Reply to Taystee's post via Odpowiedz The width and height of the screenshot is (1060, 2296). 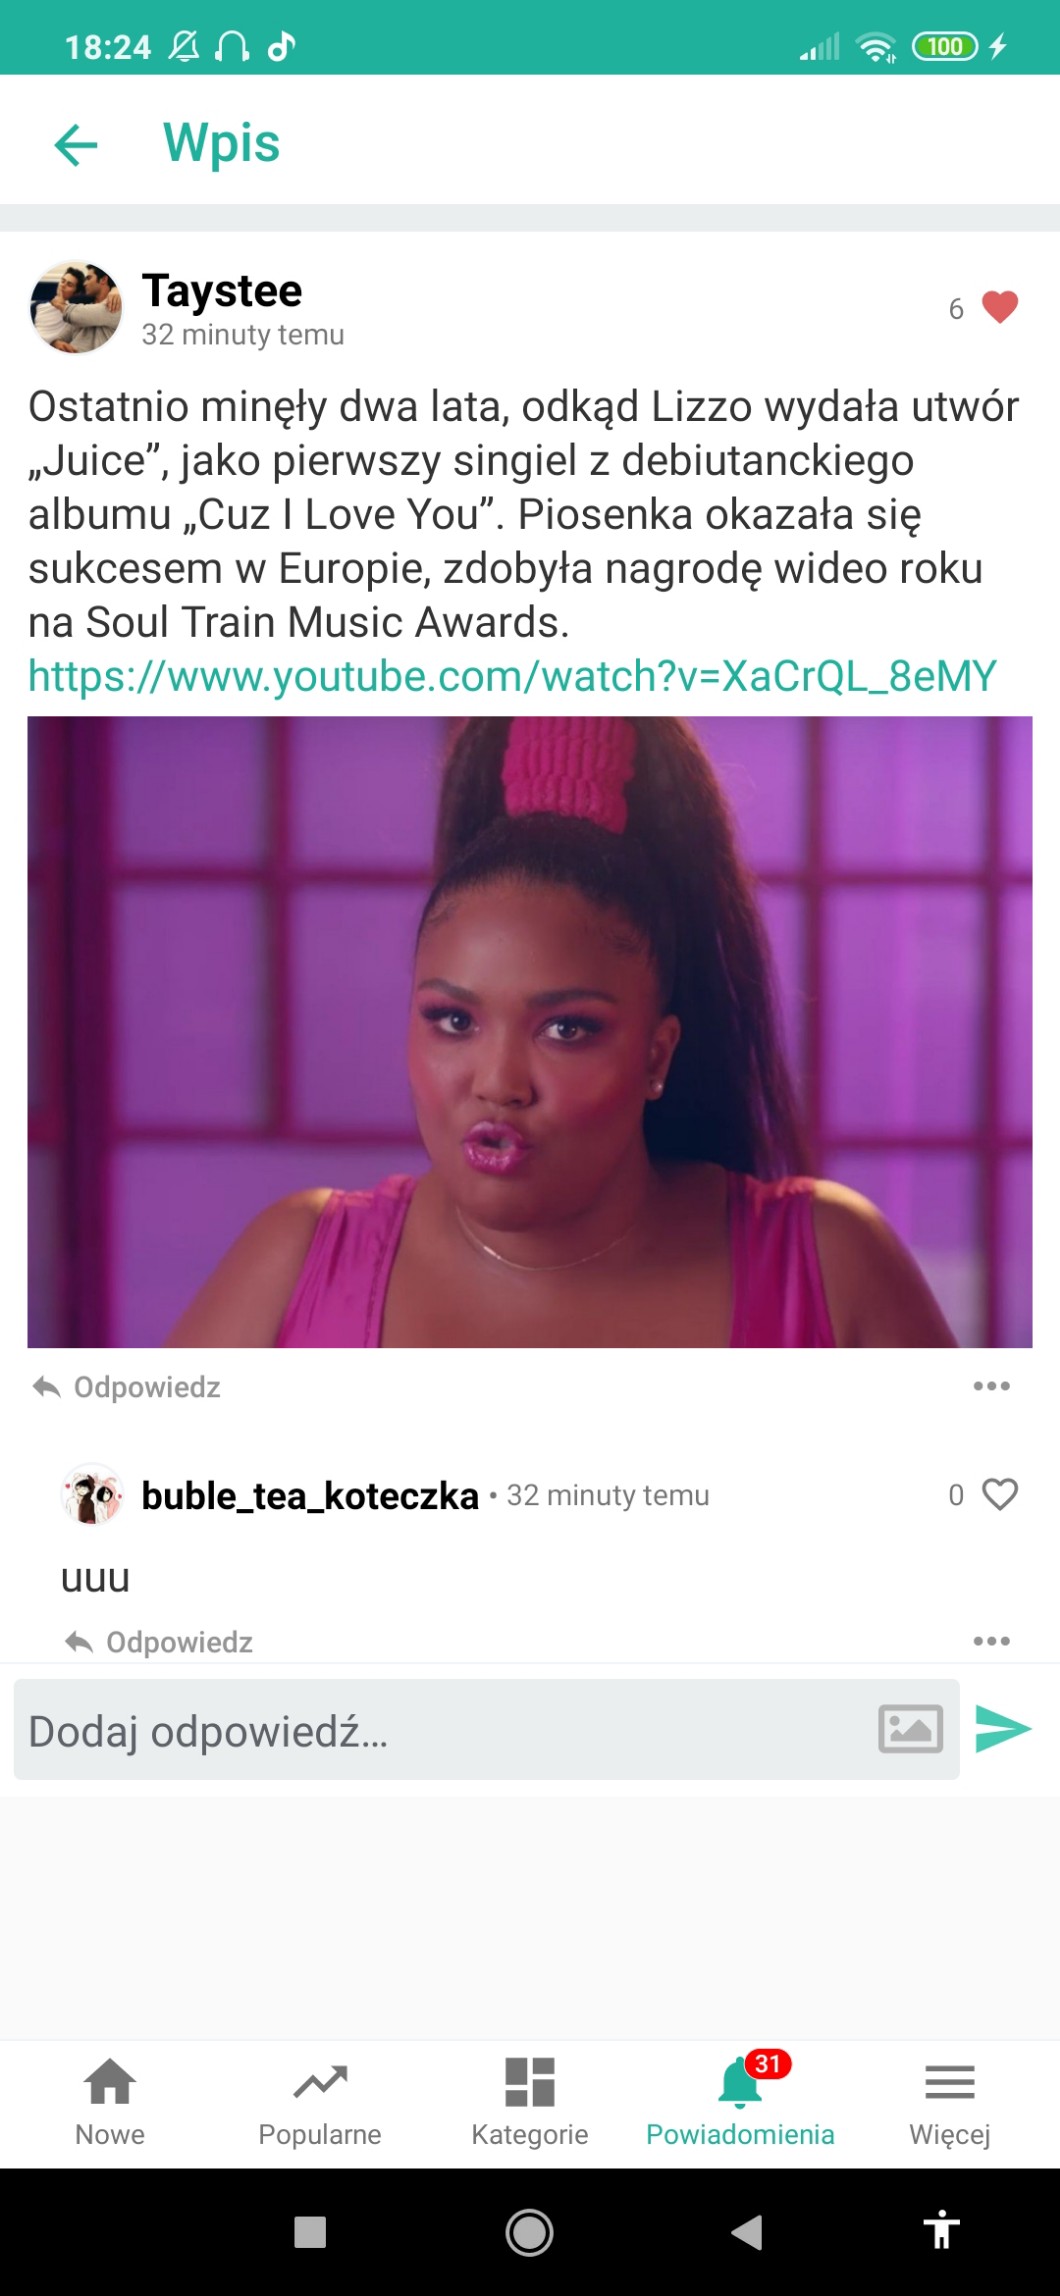tap(127, 1387)
